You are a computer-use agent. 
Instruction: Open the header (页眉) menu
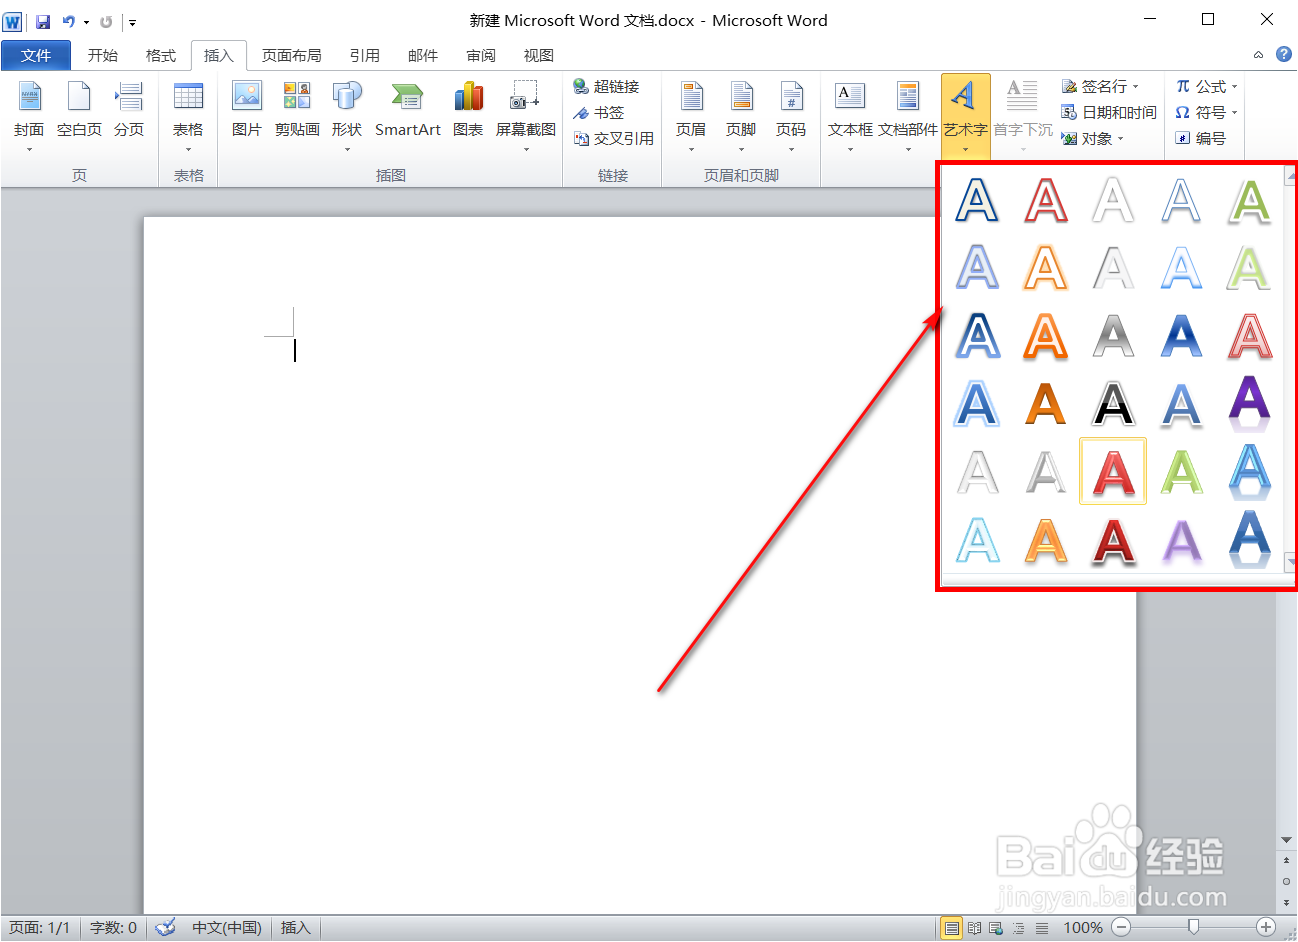(x=691, y=115)
